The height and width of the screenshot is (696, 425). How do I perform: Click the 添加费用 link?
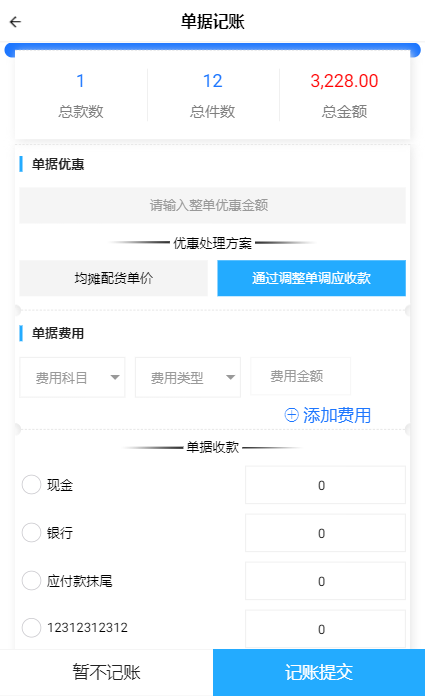click(x=328, y=415)
